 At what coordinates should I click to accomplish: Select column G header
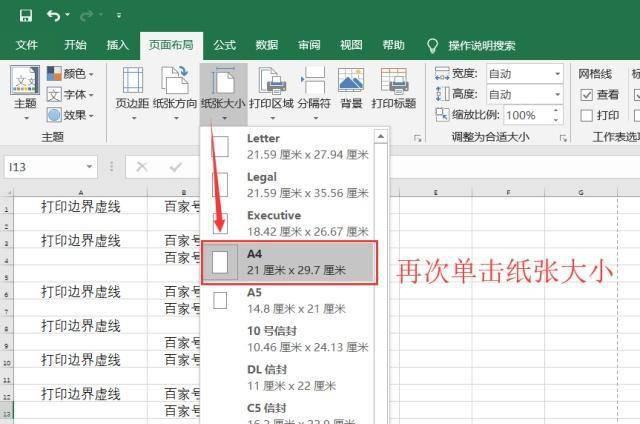pyautogui.click(x=581, y=192)
